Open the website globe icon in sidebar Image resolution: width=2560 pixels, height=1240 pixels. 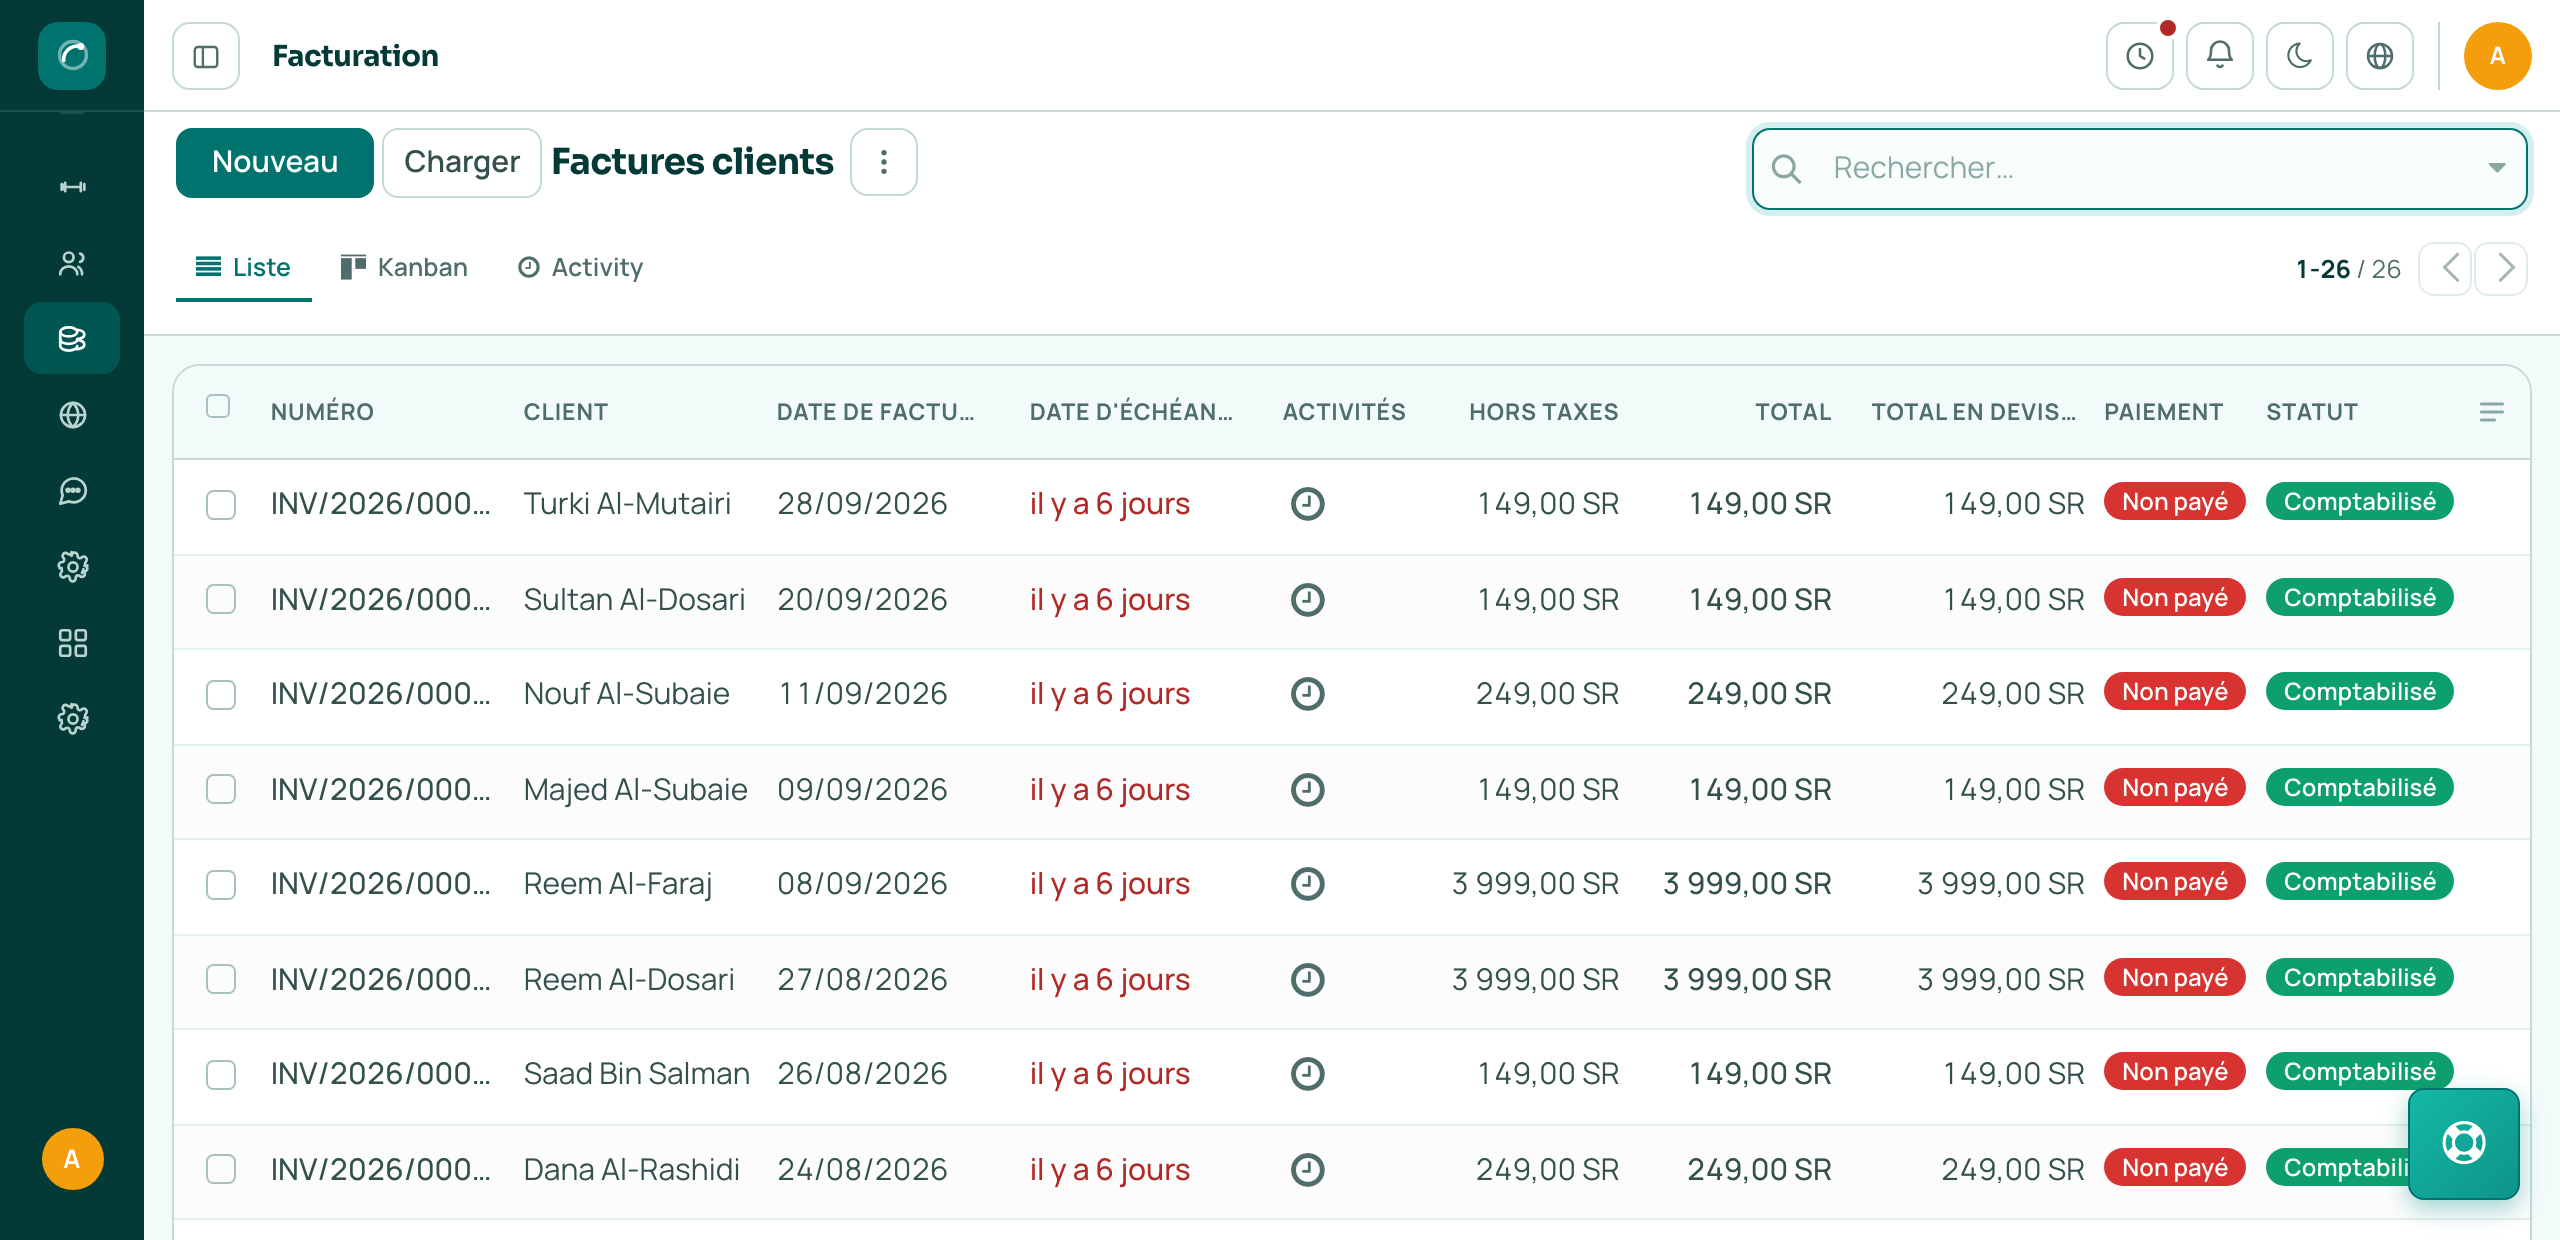(x=72, y=414)
